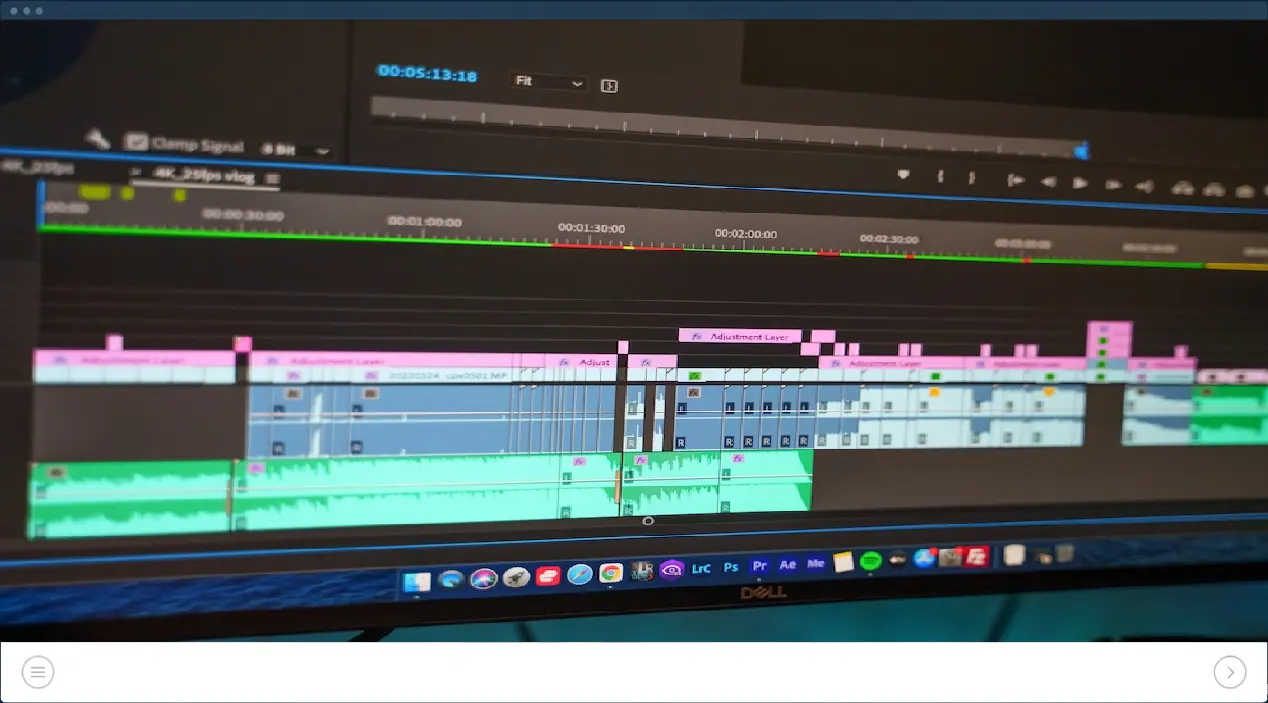Open the wrench settings icon in the scopes panel
Screen dimensions: 1268x703
(98, 139)
